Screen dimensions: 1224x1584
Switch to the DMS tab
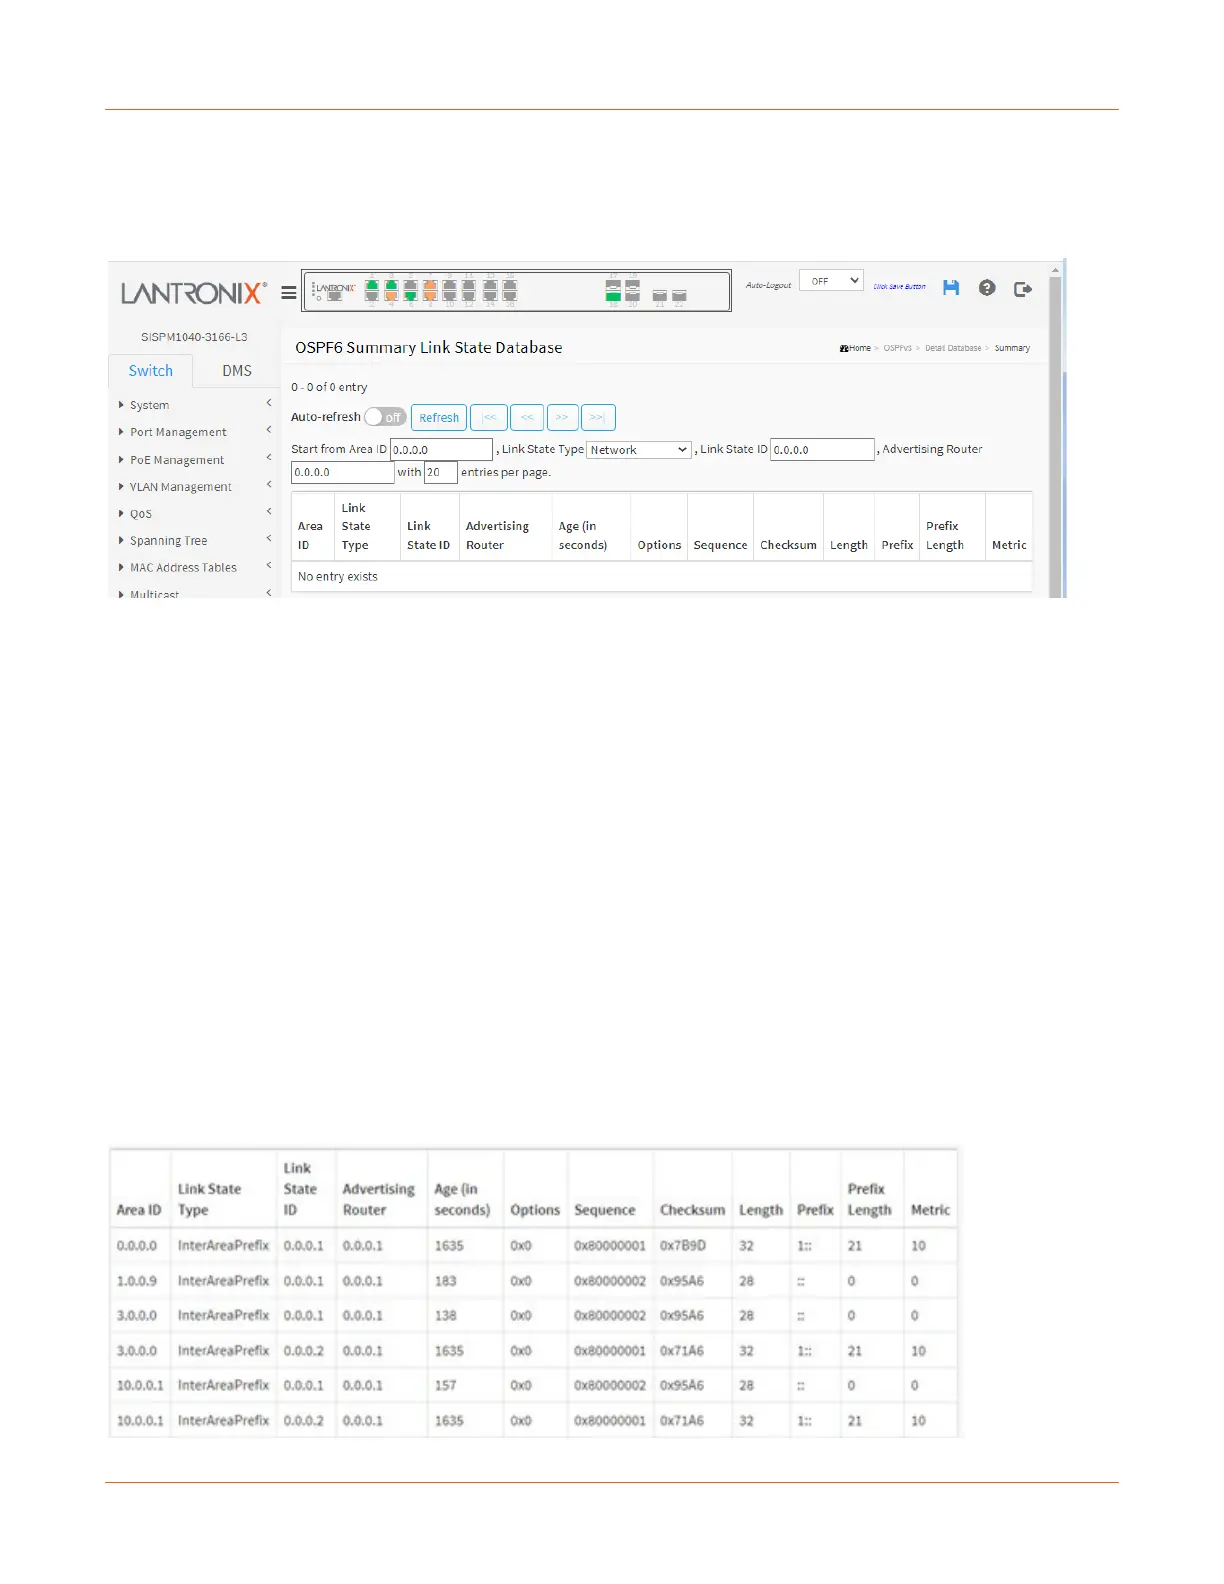tap(237, 371)
